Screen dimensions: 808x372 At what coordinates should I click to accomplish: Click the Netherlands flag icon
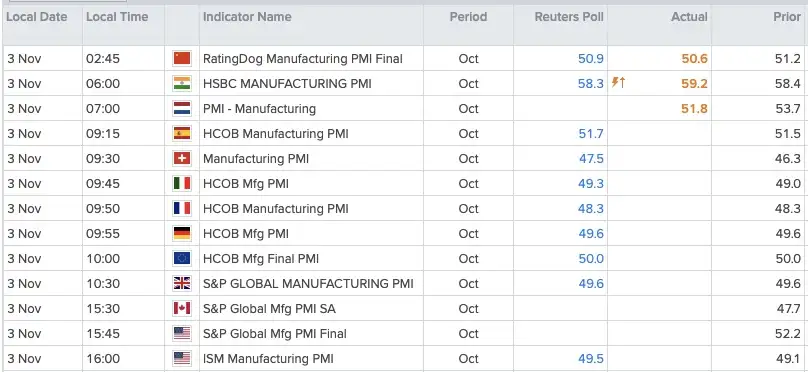182,109
